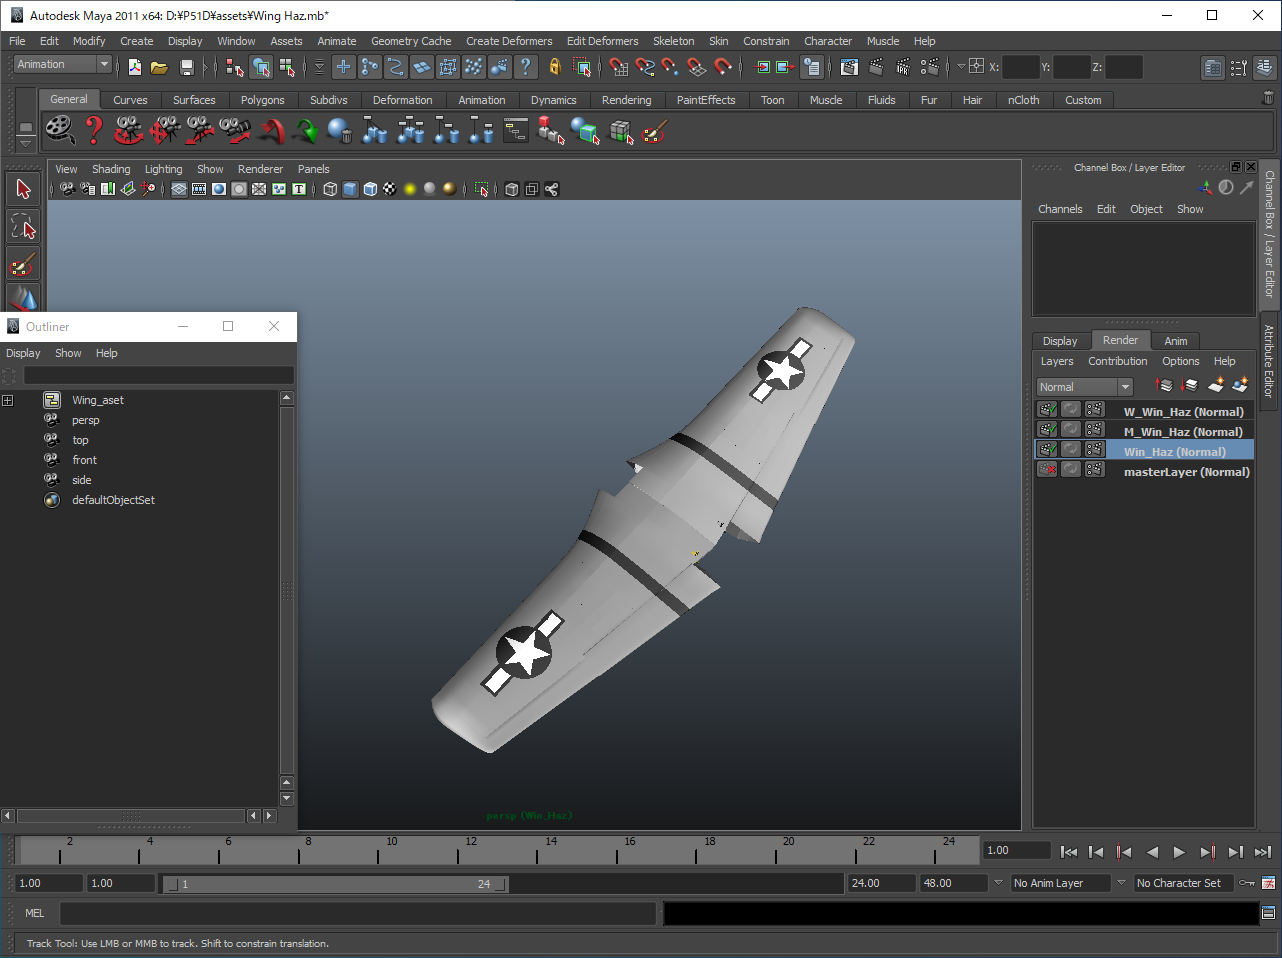Open the input box mode dropdown arrow
The image size is (1282, 958).
tap(961, 67)
